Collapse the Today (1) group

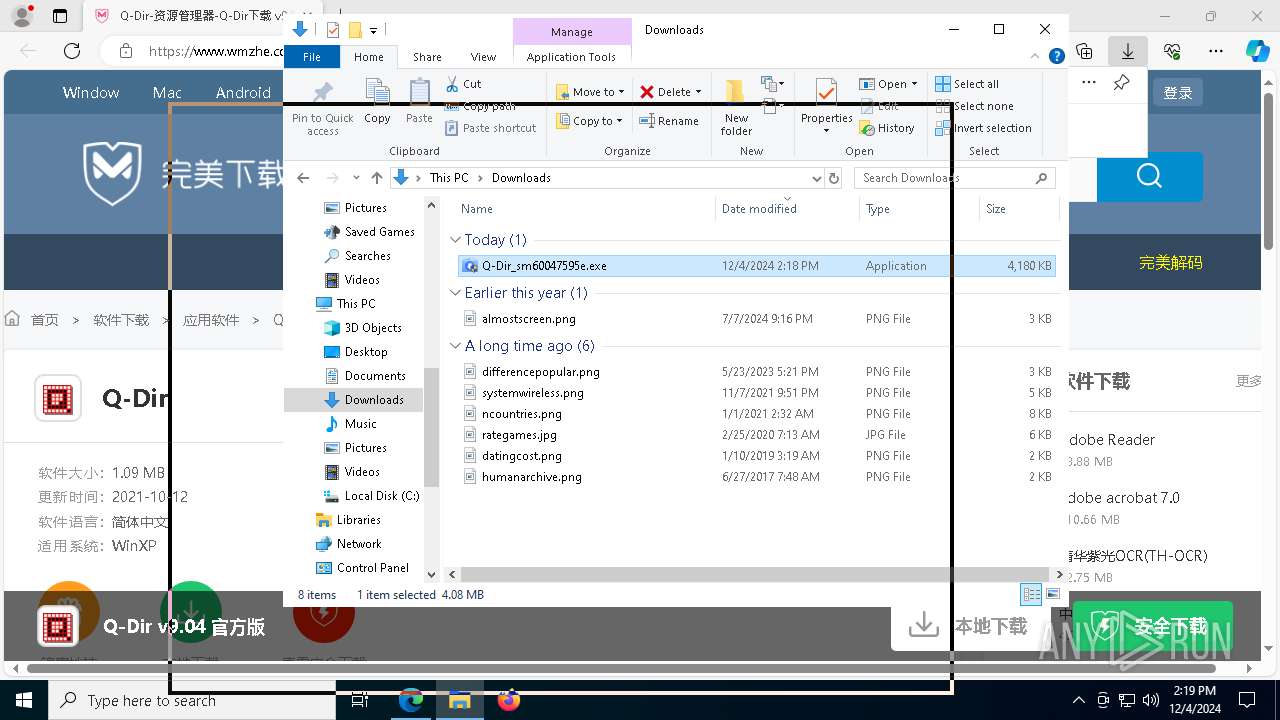pos(455,240)
